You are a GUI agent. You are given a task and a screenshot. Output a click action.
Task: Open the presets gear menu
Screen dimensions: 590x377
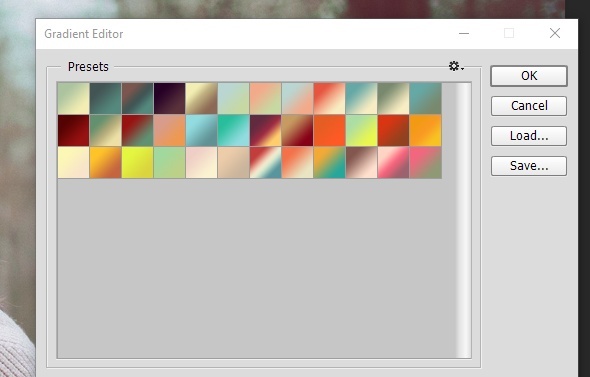(x=456, y=67)
